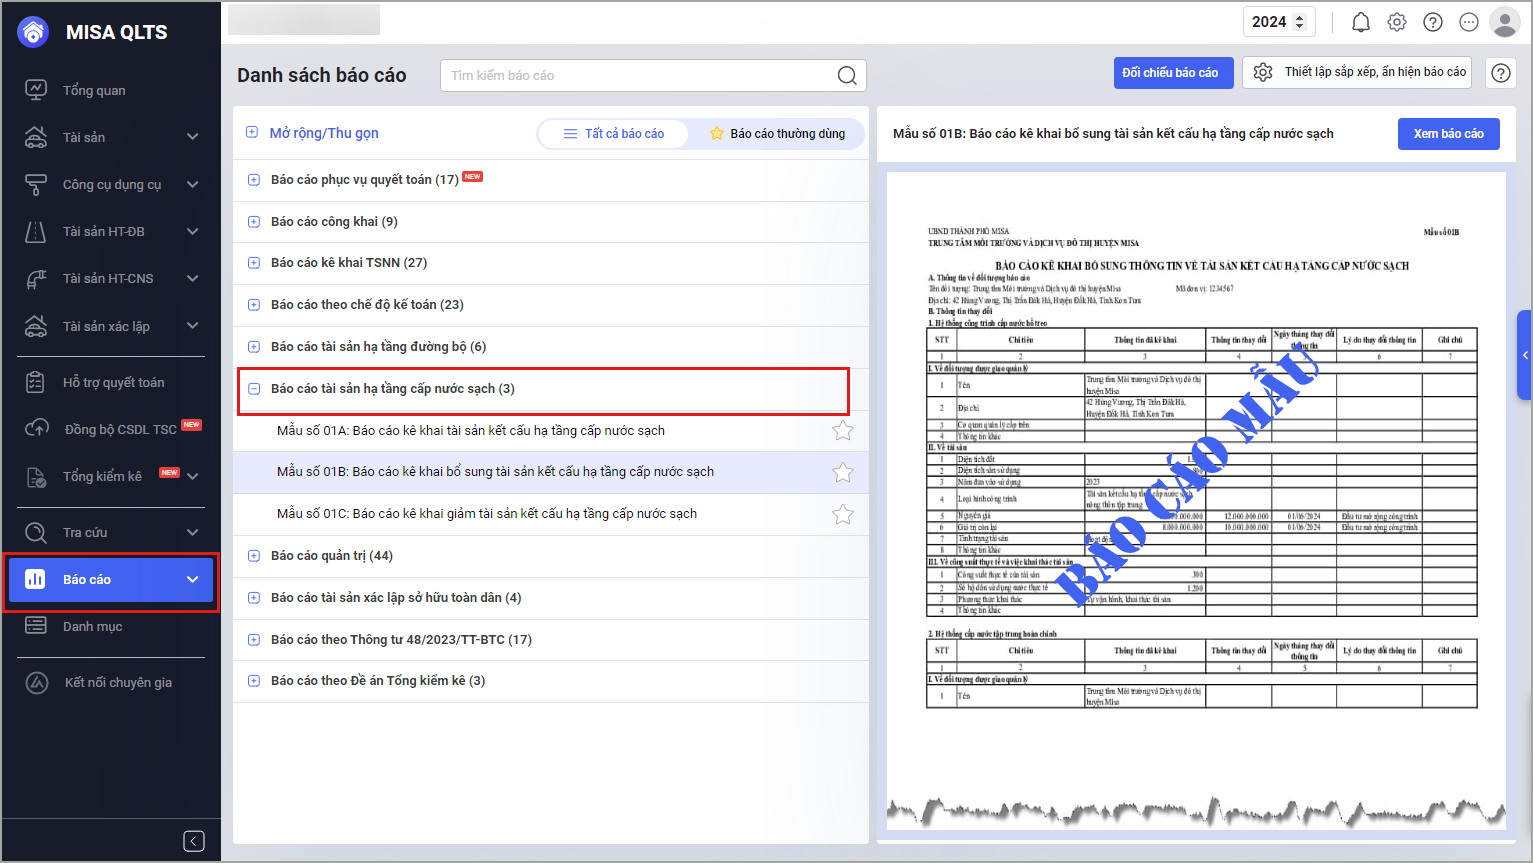Open the user avatar profile

click(1504, 22)
